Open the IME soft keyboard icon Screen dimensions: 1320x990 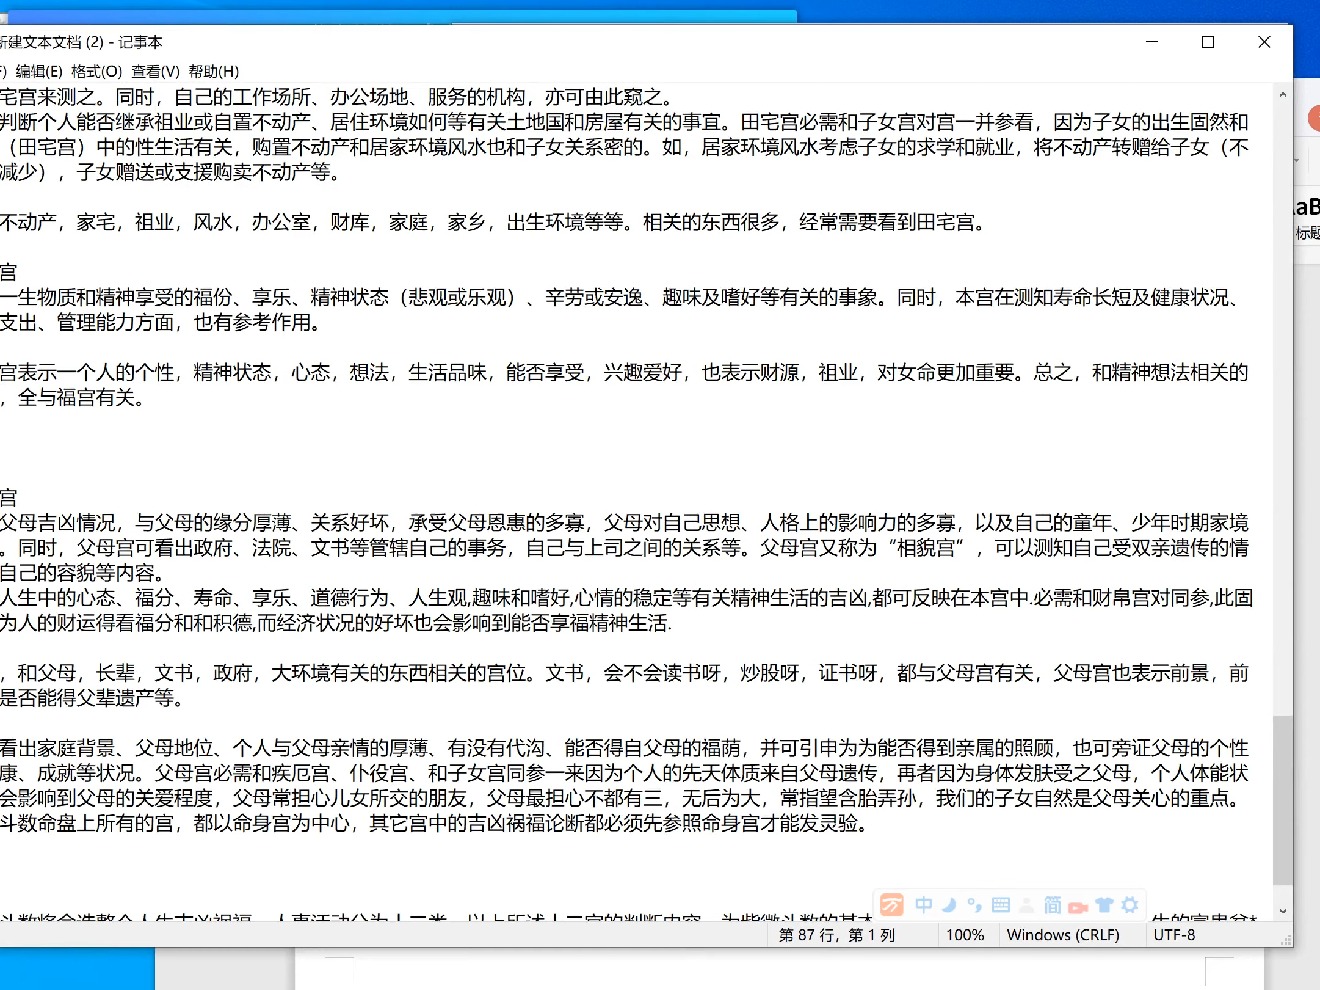click(1001, 905)
